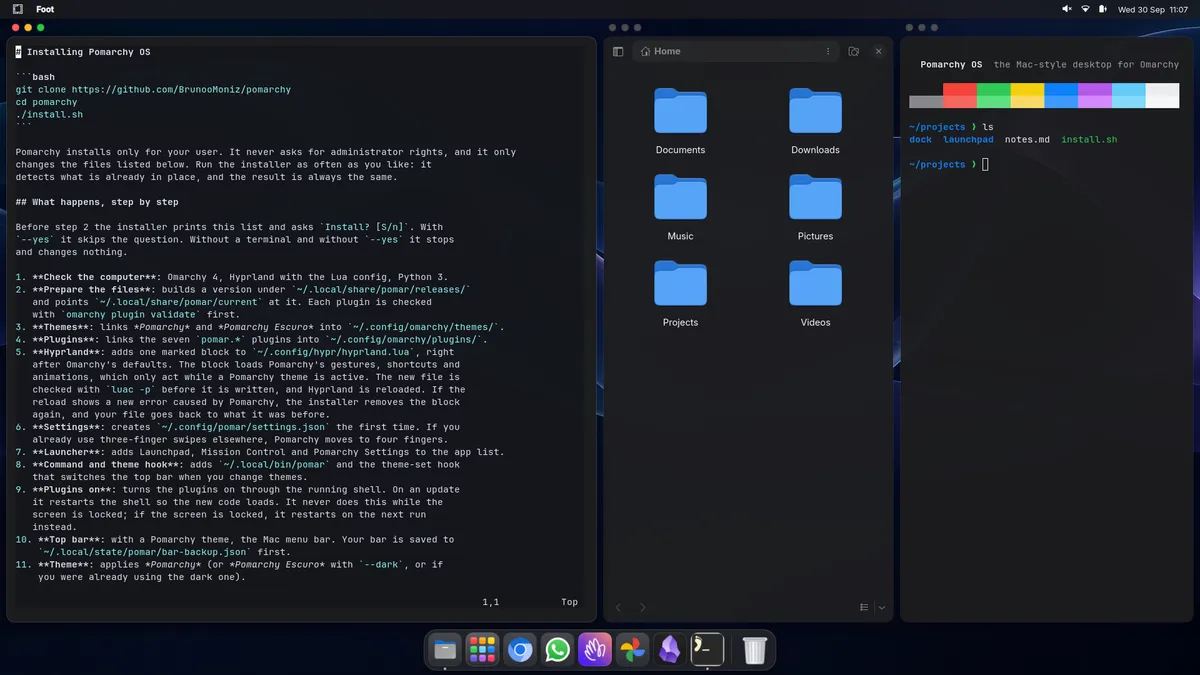Go forward in the Files window

click(642, 607)
